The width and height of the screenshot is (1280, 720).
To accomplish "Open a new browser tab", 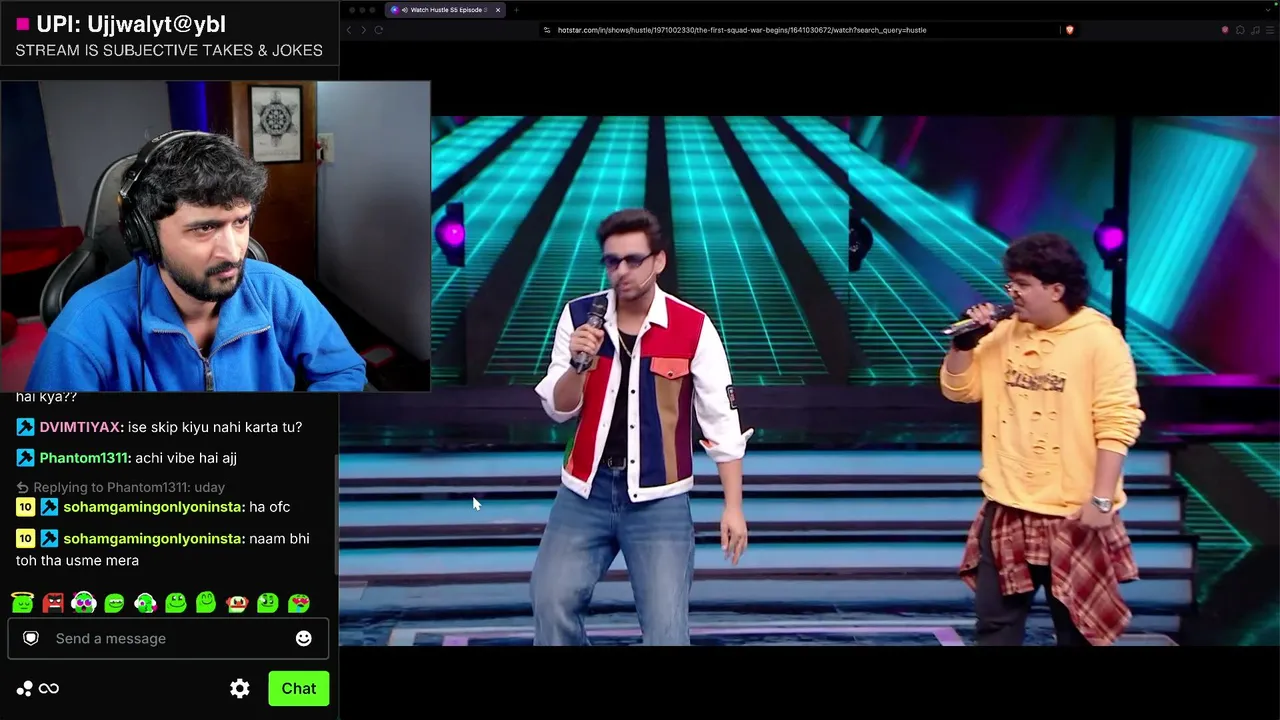I will pos(516,10).
